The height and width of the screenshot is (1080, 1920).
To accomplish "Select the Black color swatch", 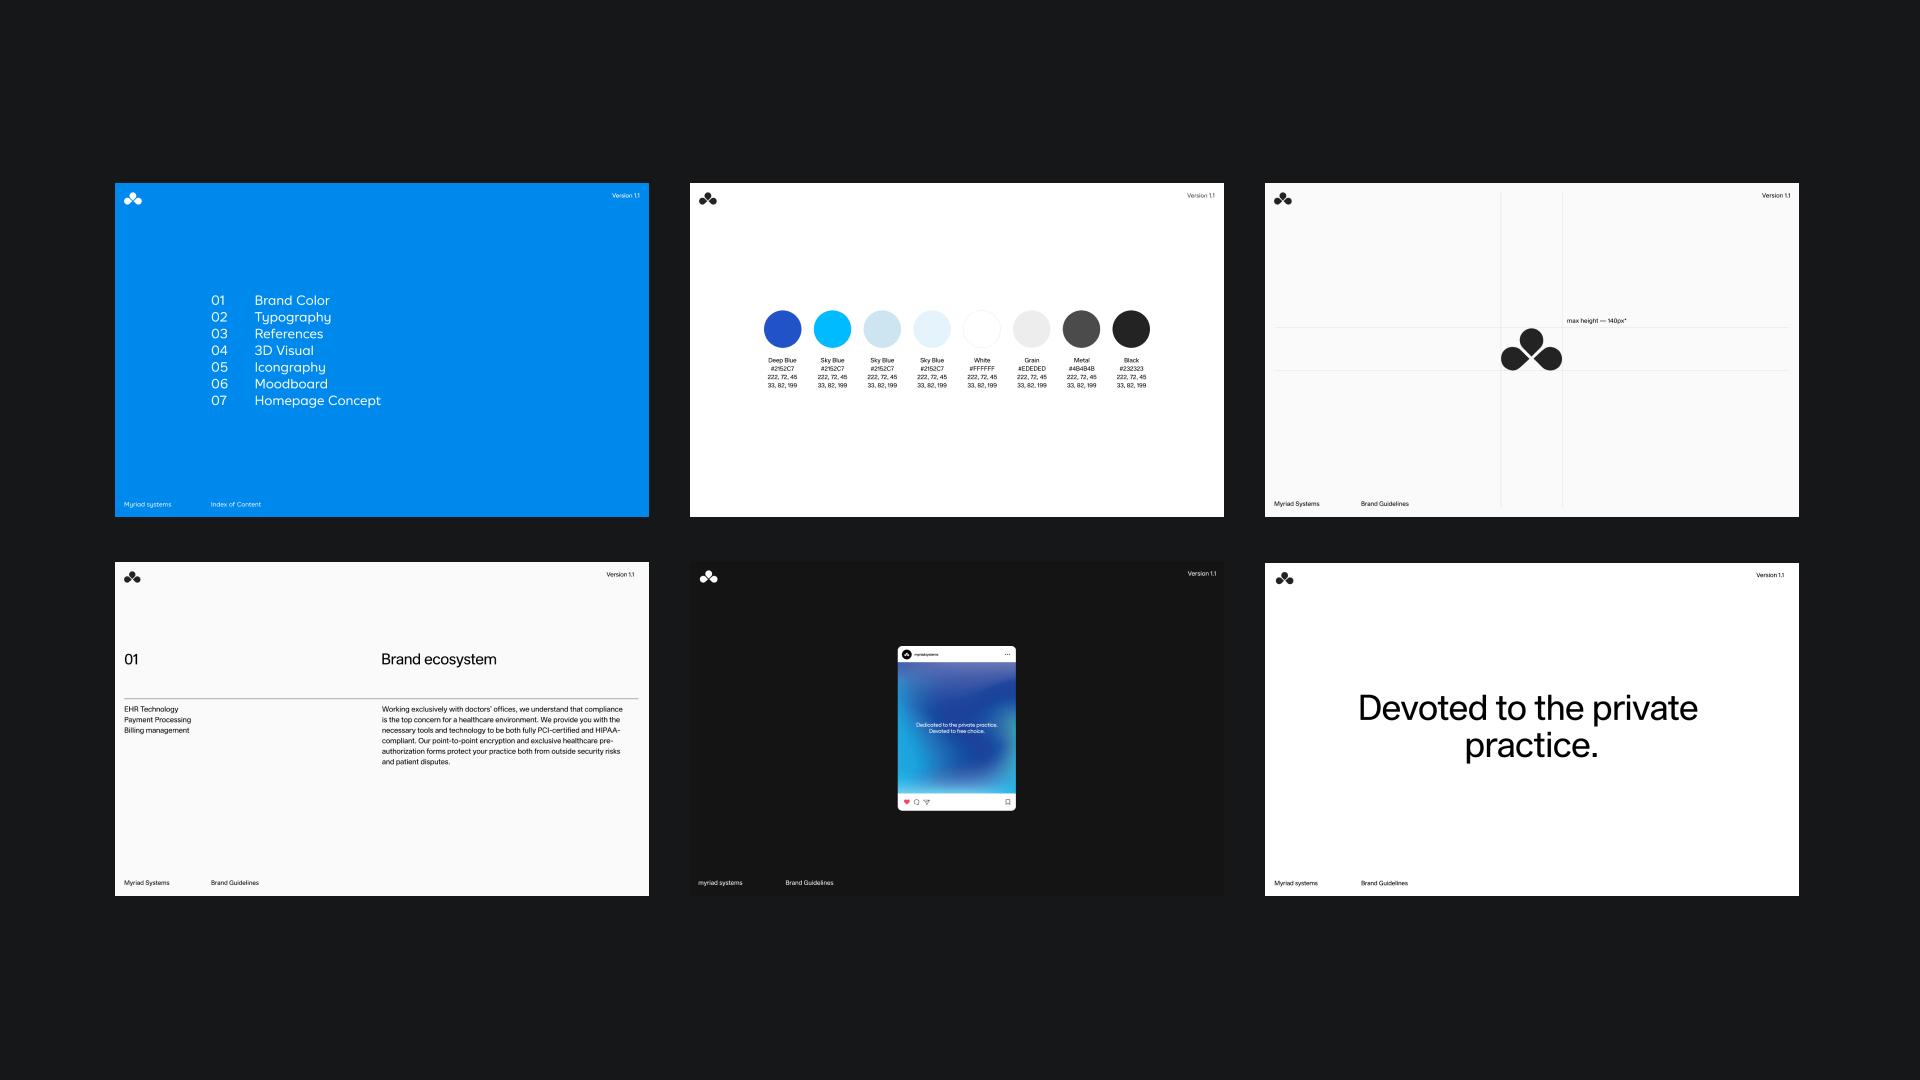I will 1131,329.
